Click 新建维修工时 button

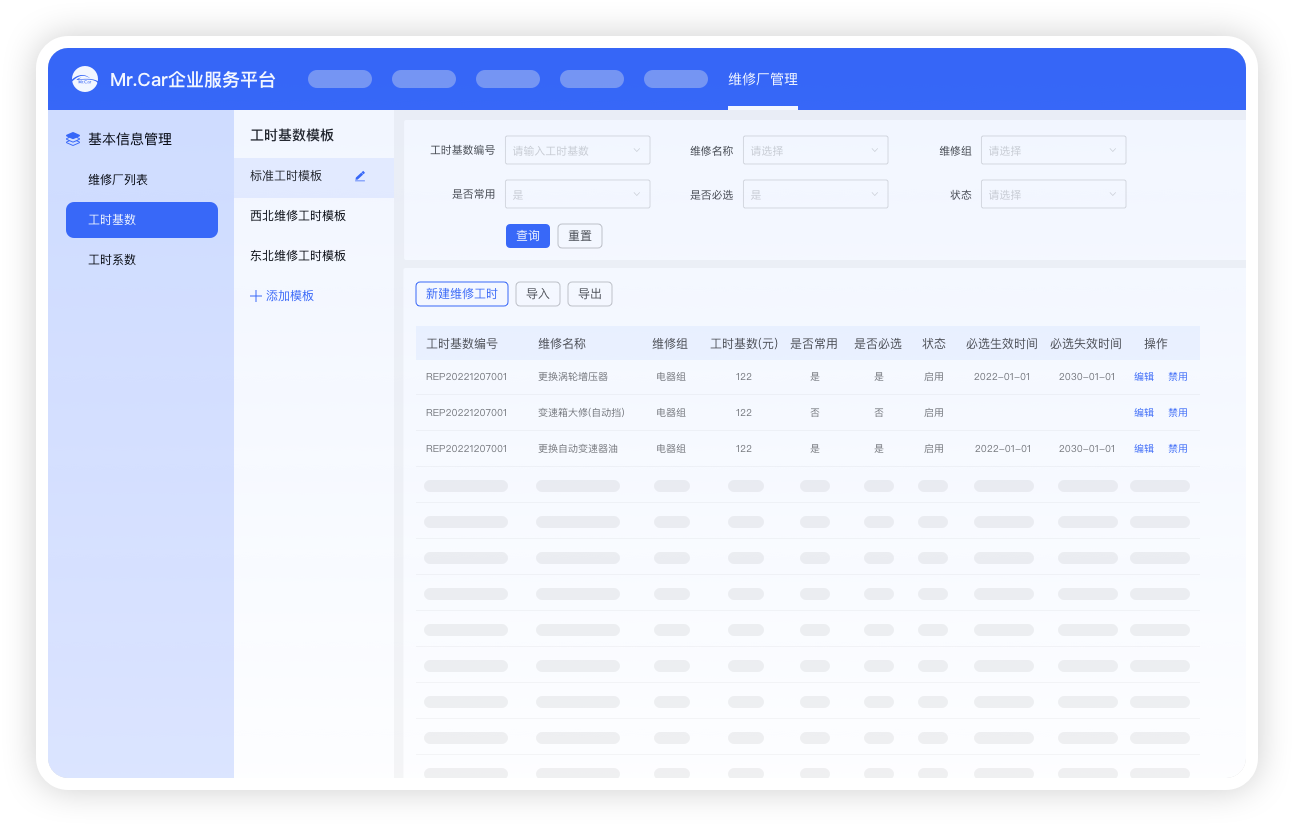click(x=462, y=294)
